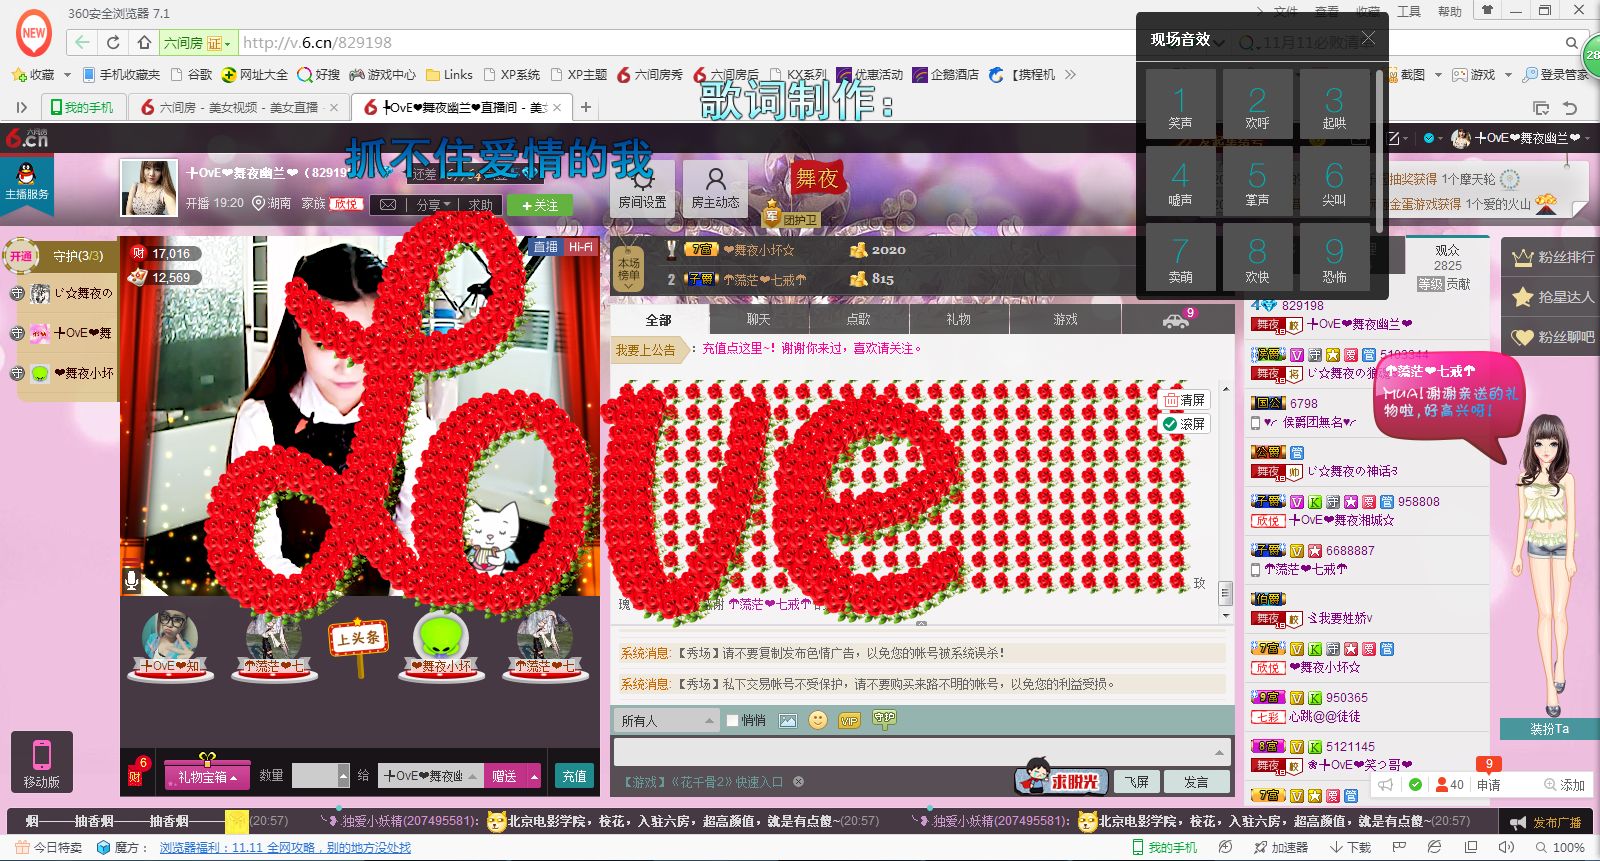Click the 守护 bubble icon

[x=883, y=719]
